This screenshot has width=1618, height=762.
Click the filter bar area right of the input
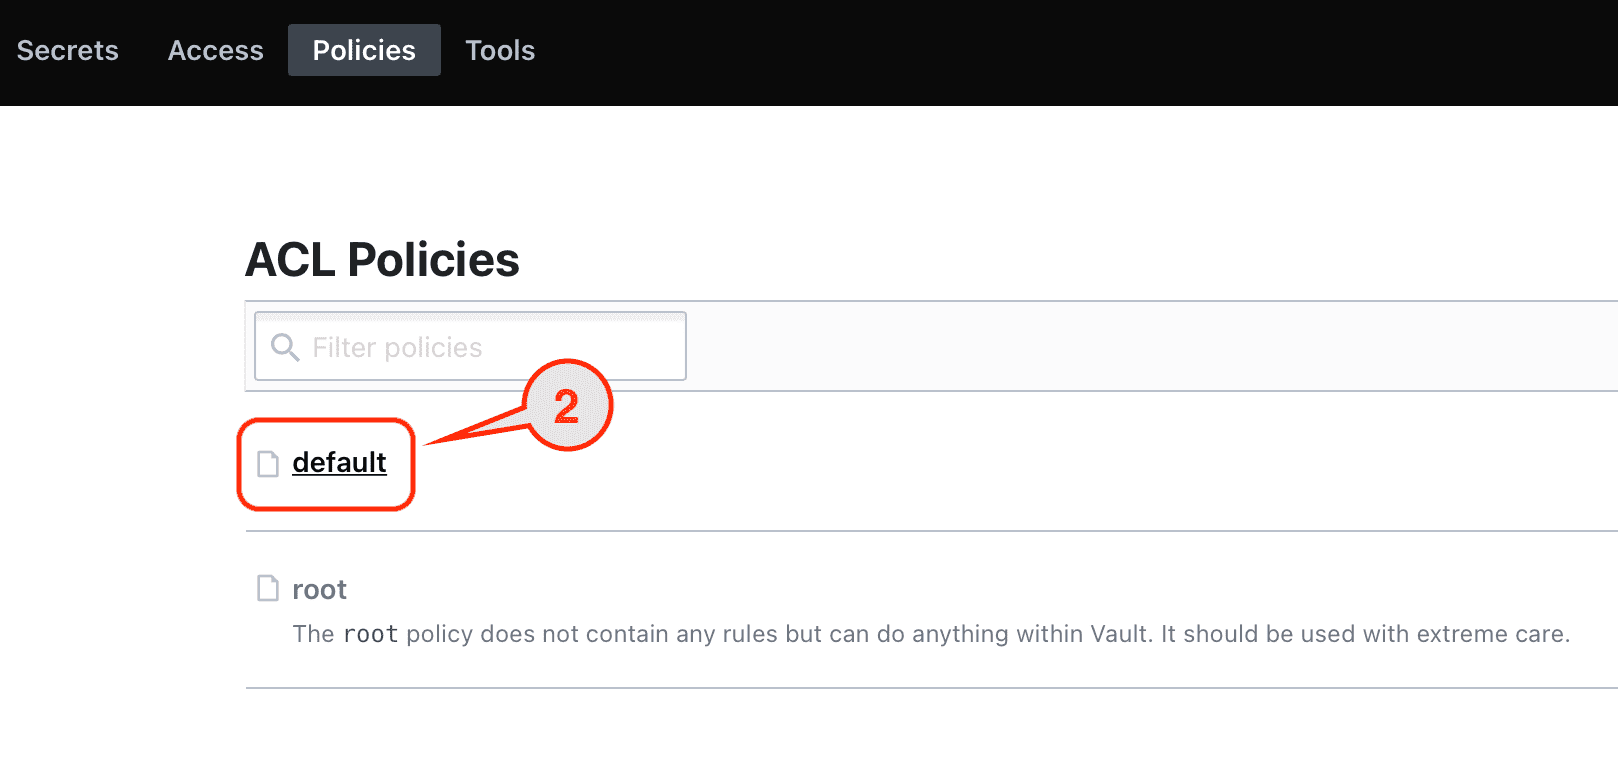1100,346
